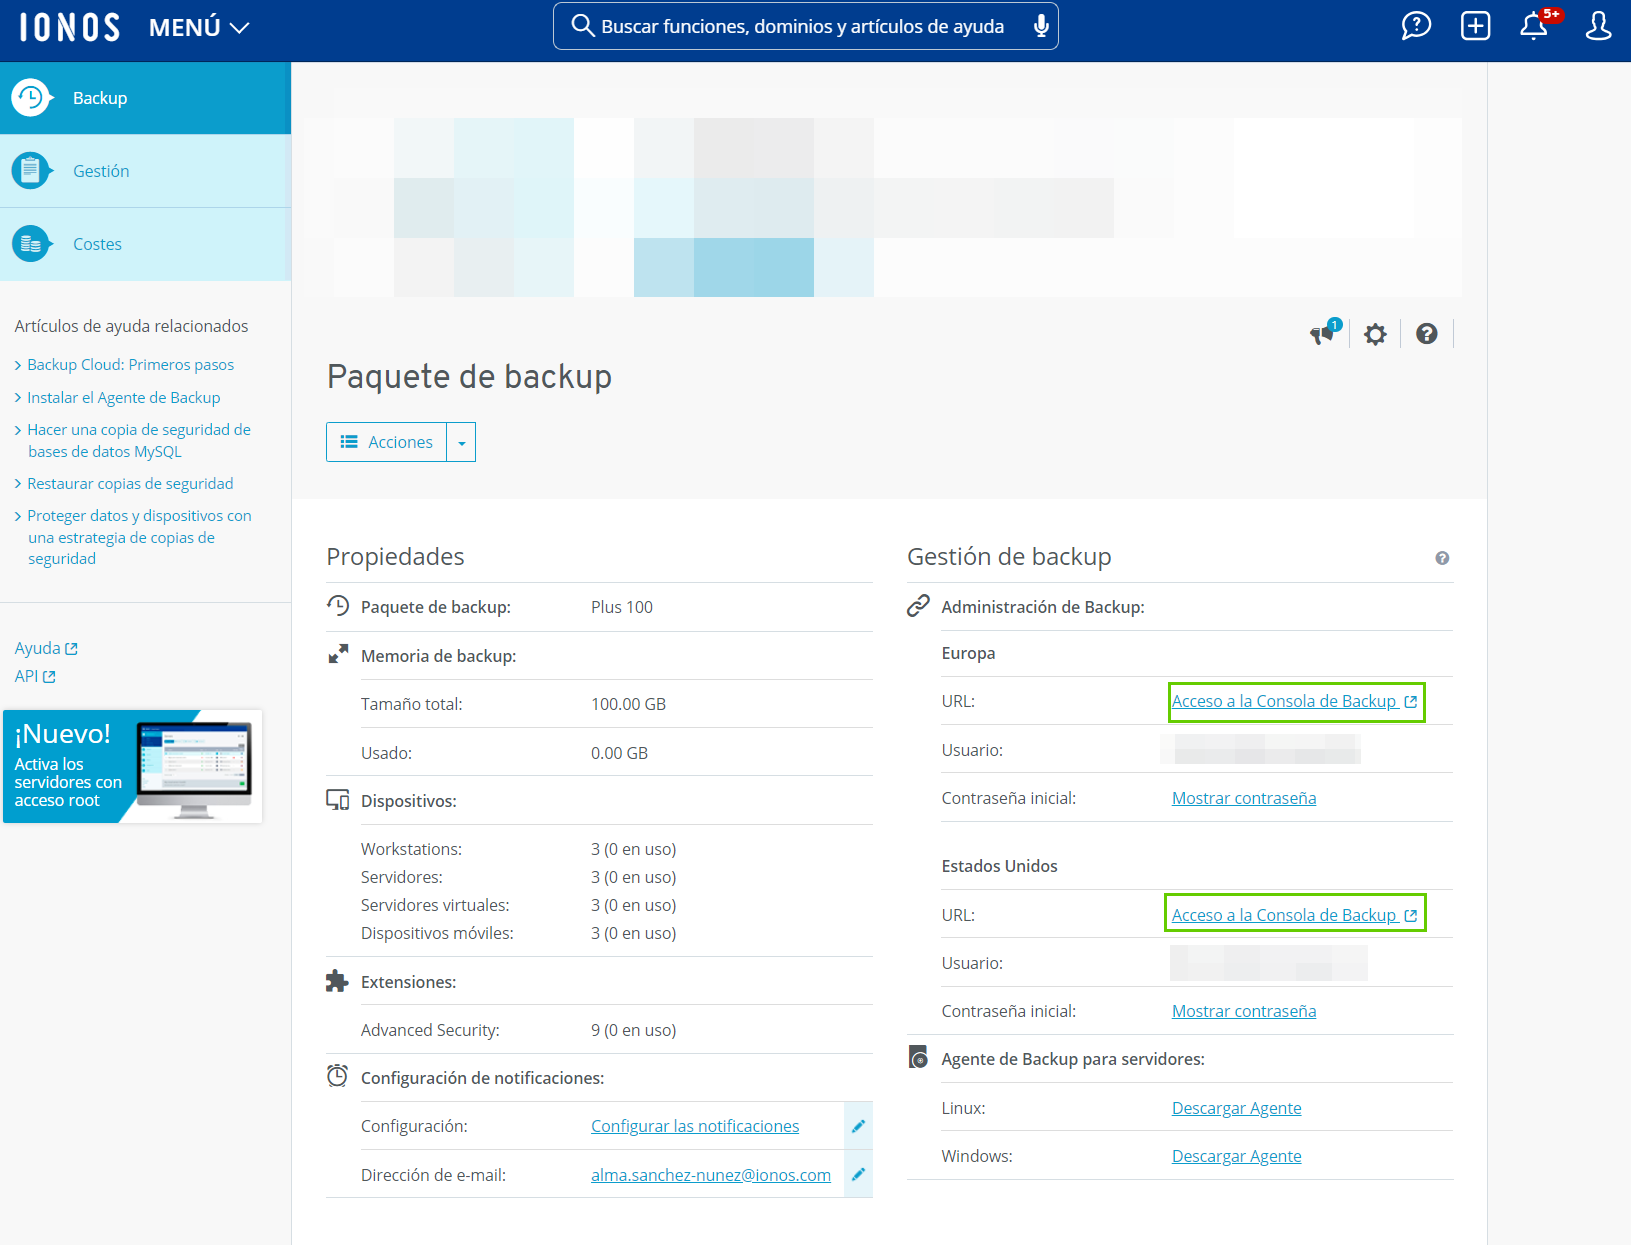The width and height of the screenshot is (1631, 1245).
Task: Click the 'Memoria de backup' expand arrows icon
Action: [338, 654]
